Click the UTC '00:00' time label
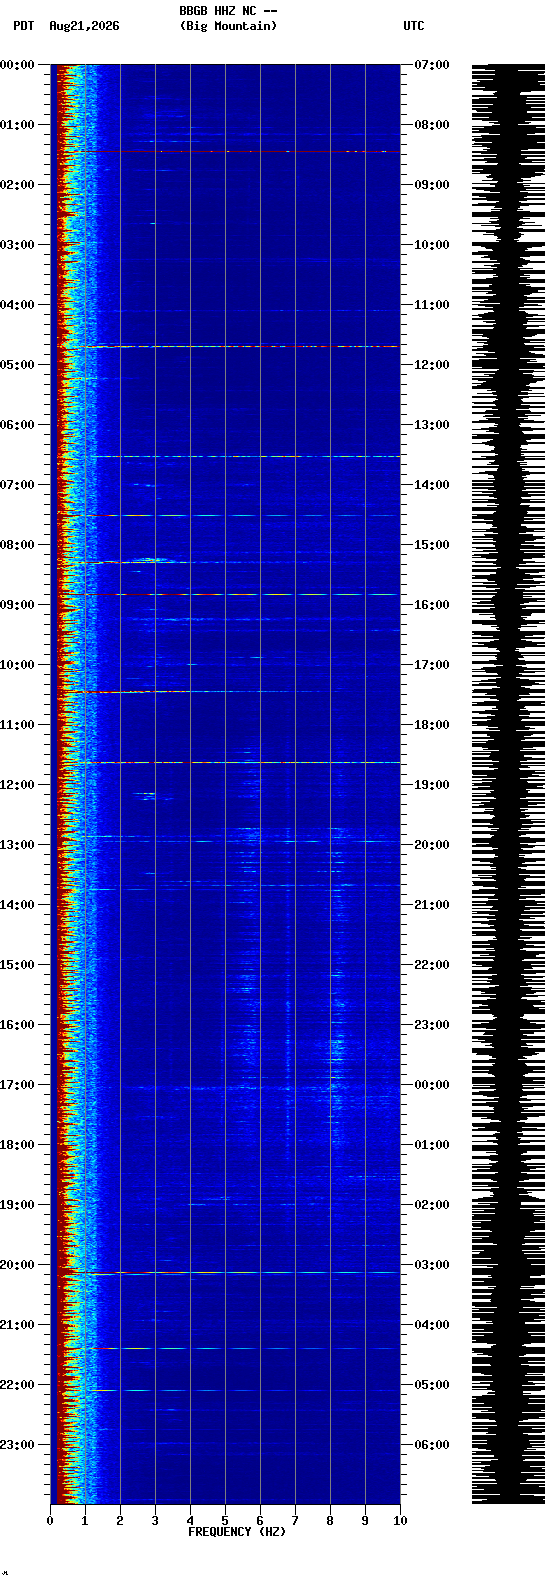 click(431, 1085)
